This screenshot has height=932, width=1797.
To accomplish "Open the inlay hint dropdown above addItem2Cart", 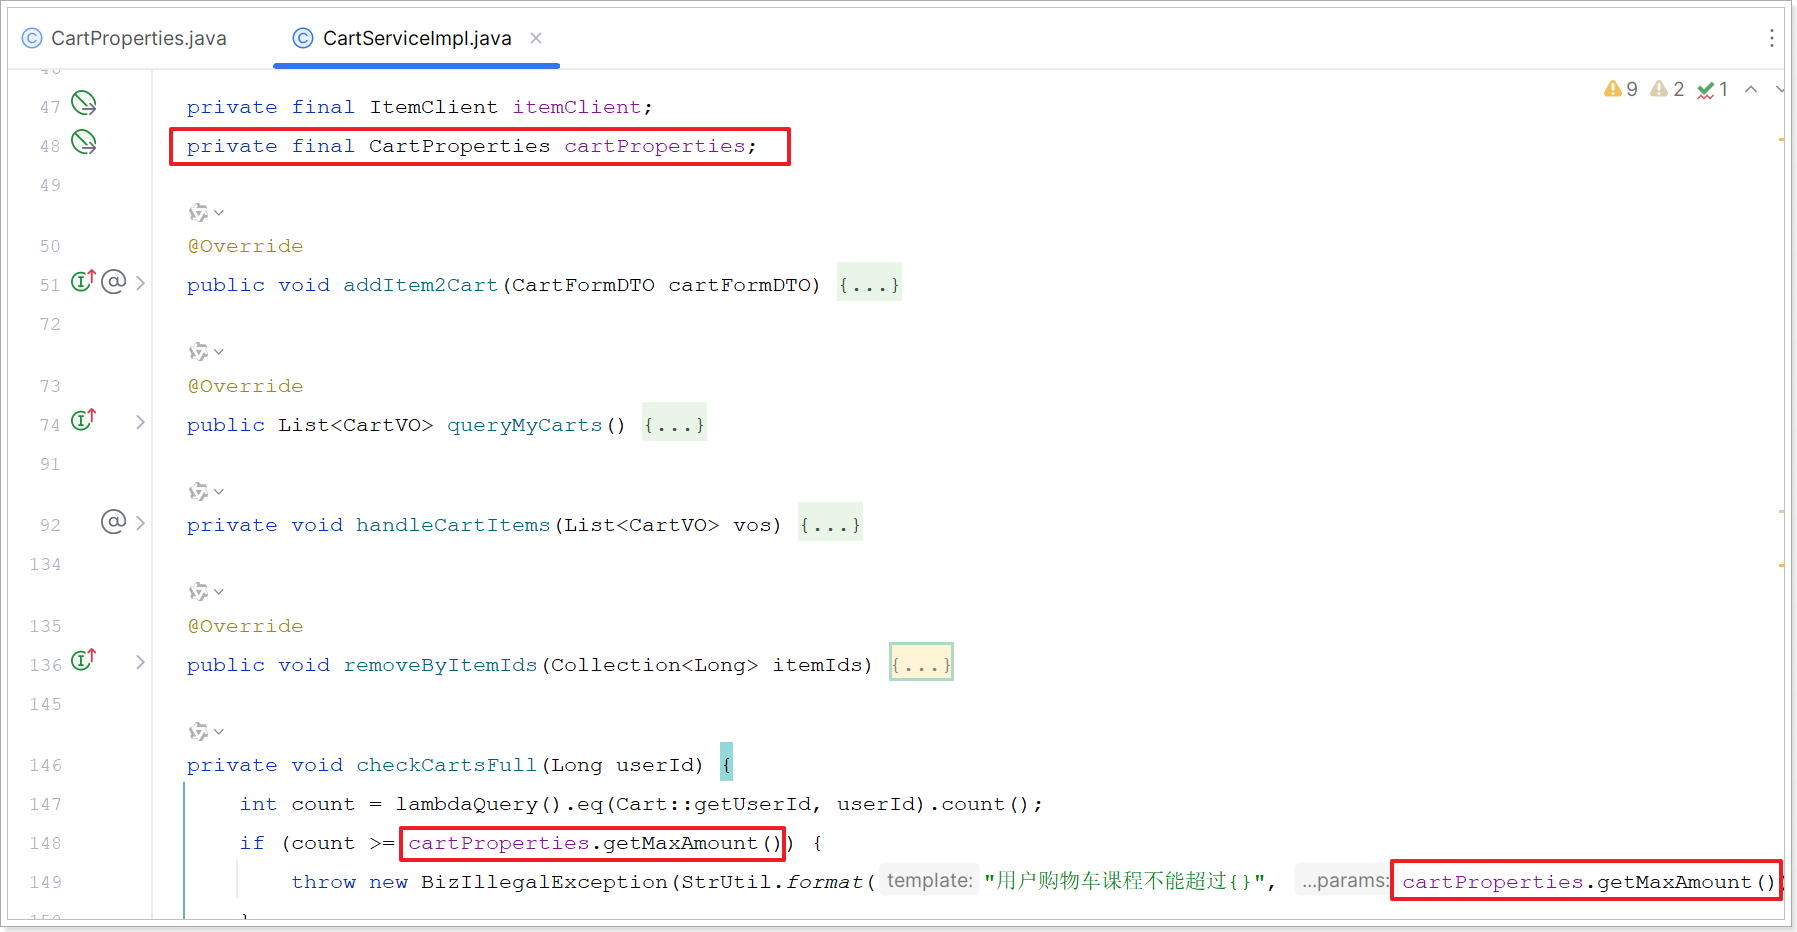I will click(206, 212).
